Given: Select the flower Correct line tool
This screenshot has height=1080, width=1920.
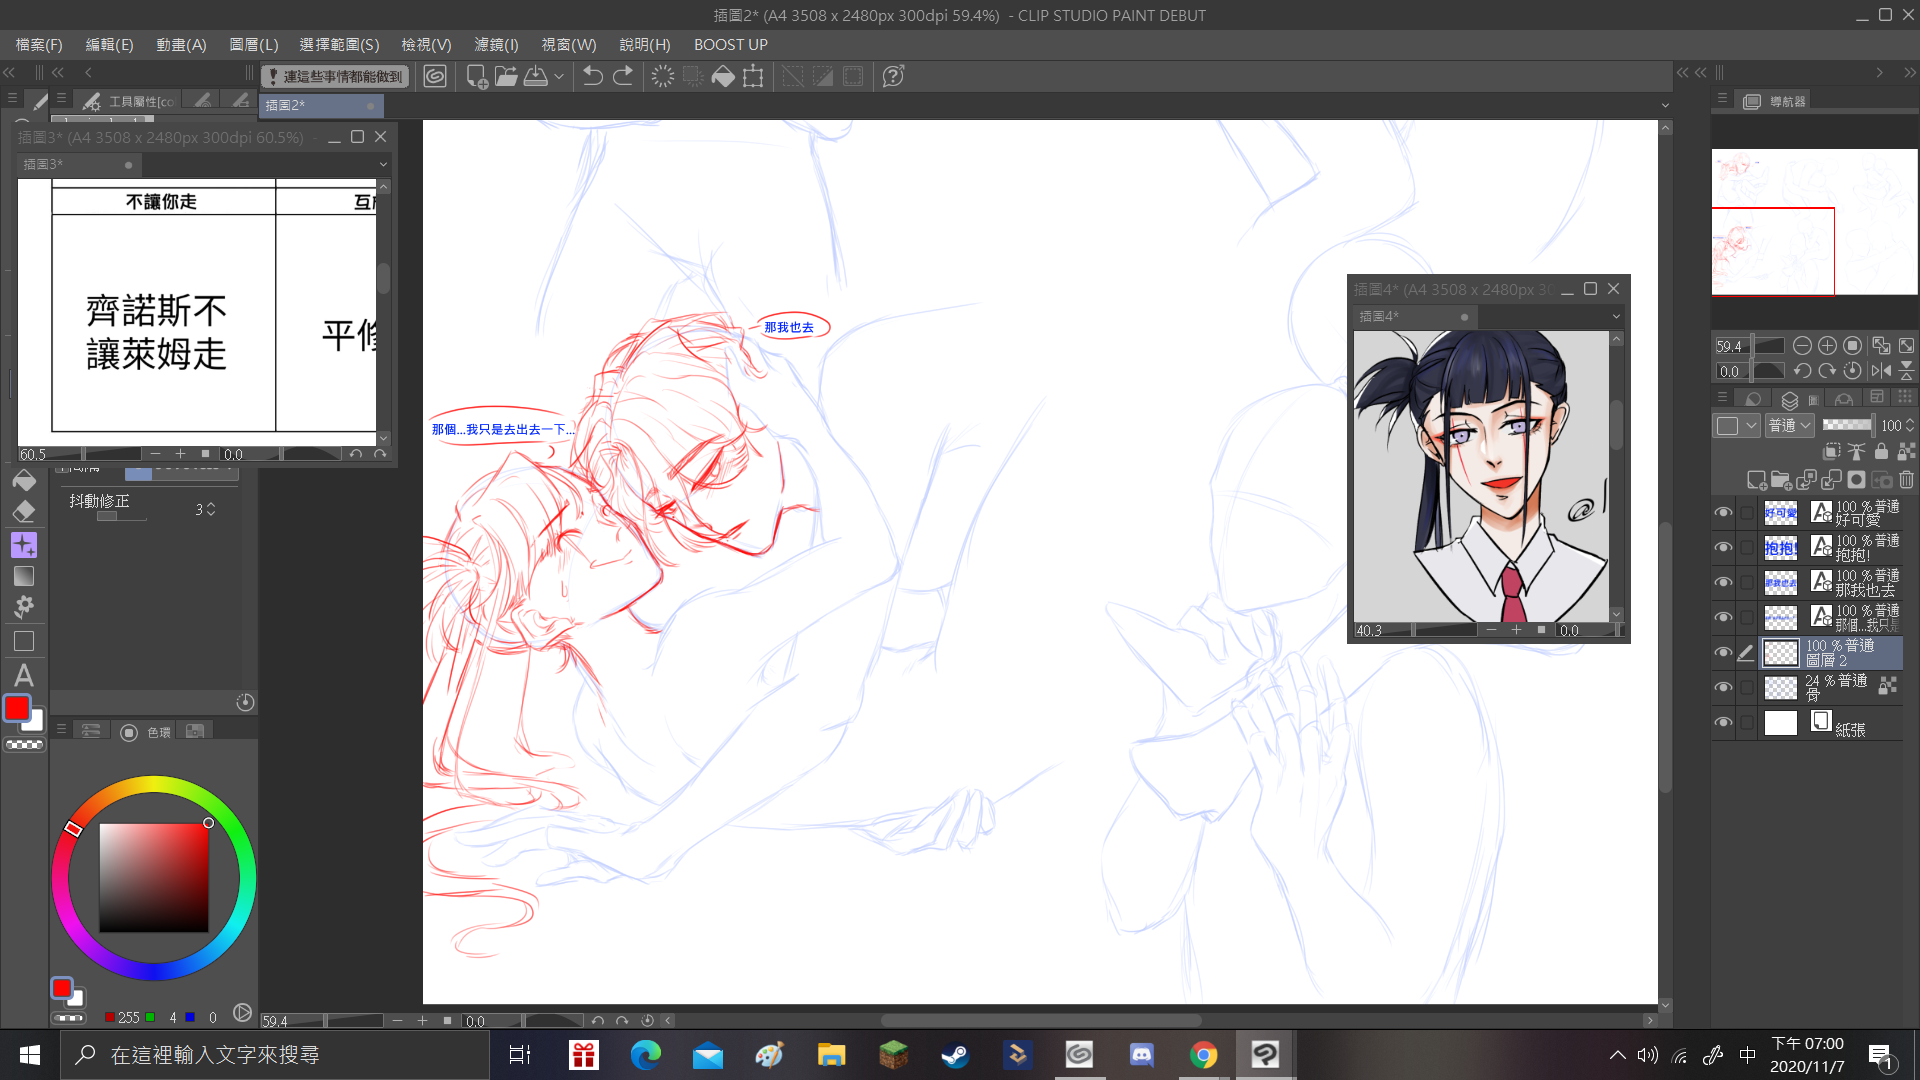Looking at the screenshot, I should tap(24, 607).
